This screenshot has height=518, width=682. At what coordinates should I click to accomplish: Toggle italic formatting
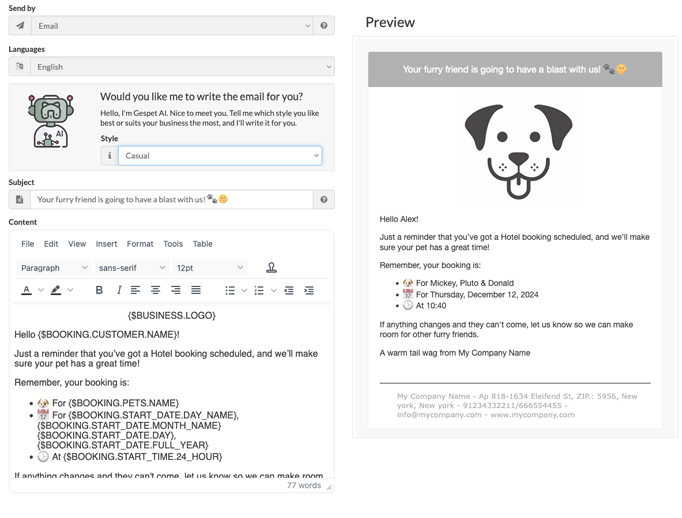119,290
